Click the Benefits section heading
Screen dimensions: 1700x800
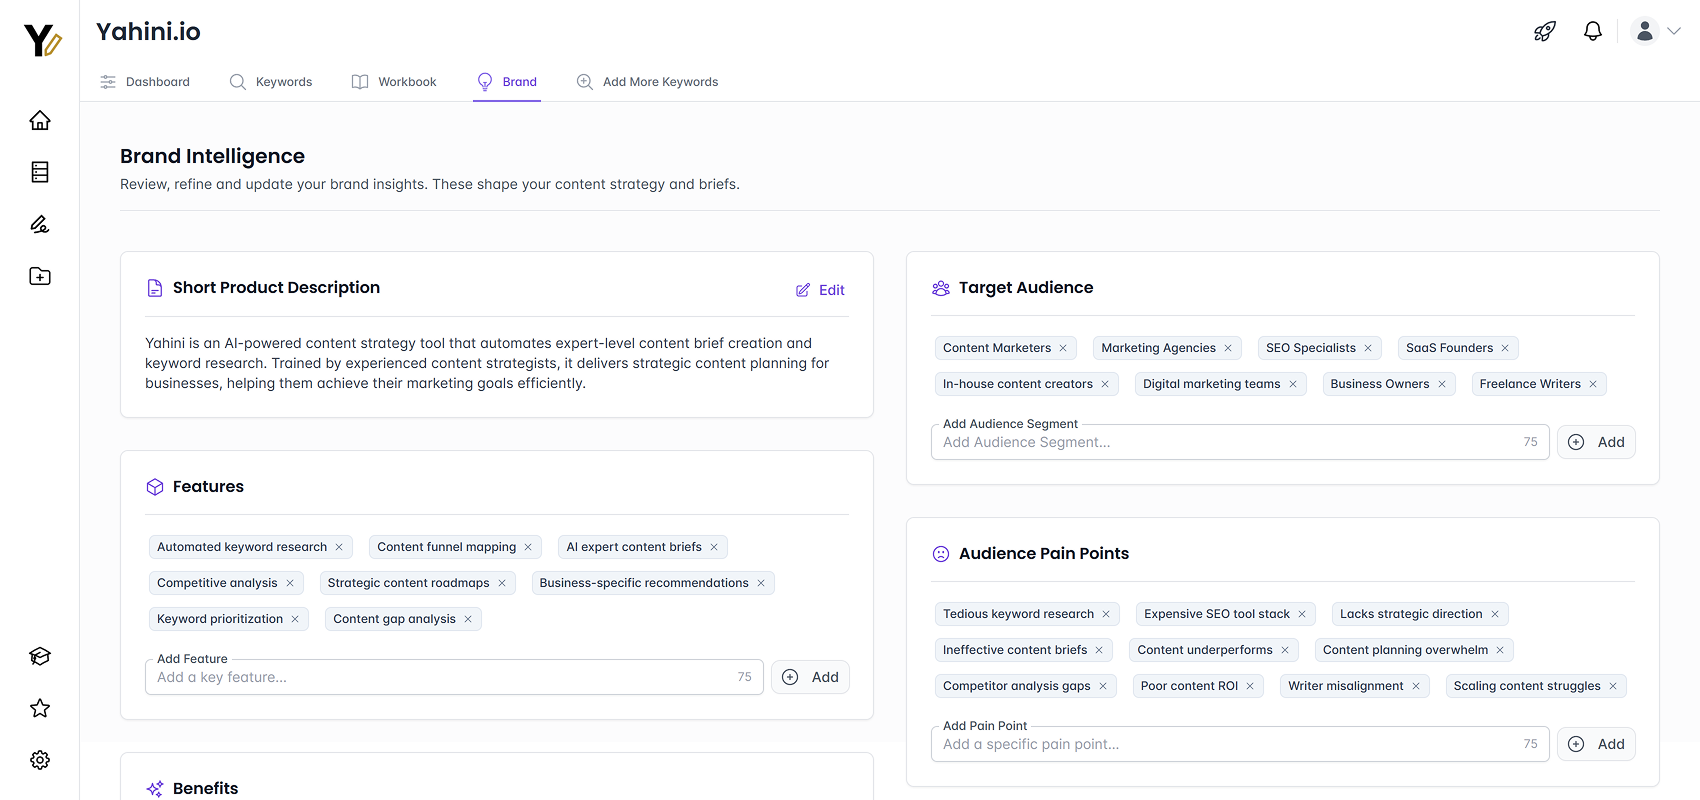[205, 789]
